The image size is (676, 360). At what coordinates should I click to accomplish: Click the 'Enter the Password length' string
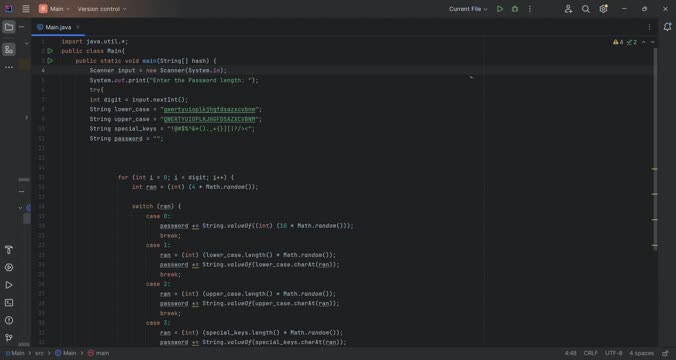coord(202,81)
